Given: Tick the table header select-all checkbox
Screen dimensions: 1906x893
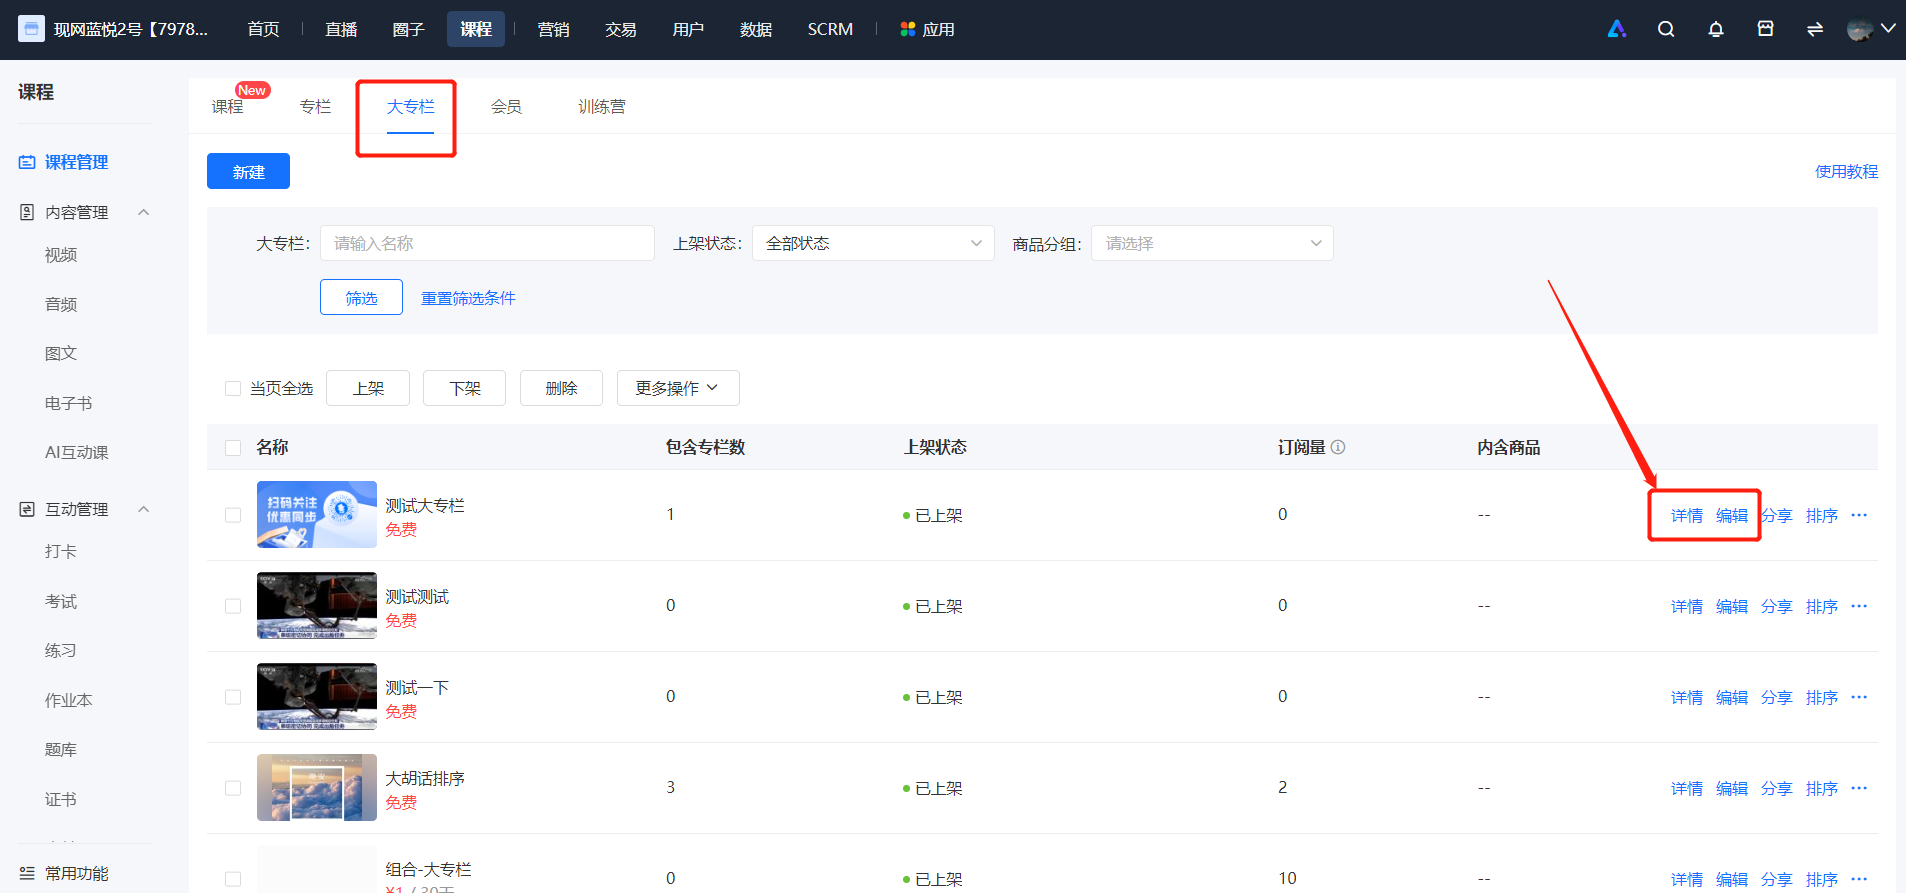Looking at the screenshot, I should [x=233, y=447].
